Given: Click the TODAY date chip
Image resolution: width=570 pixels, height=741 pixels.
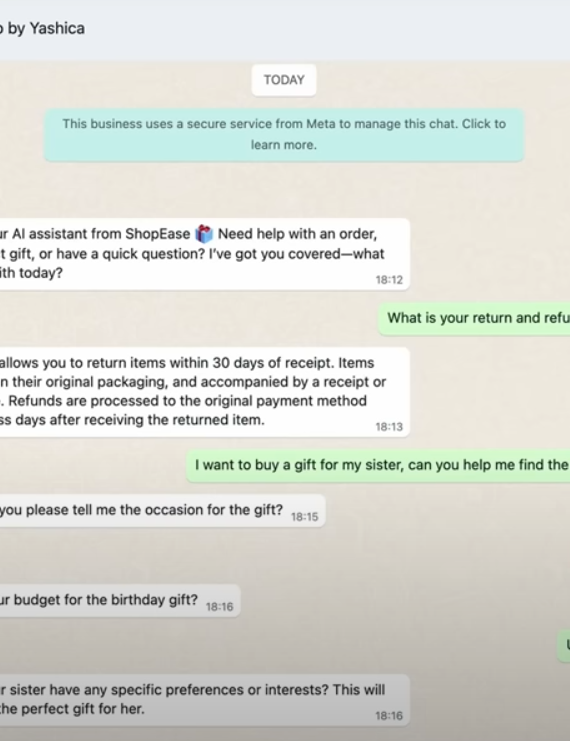Looking at the screenshot, I should [x=284, y=80].
